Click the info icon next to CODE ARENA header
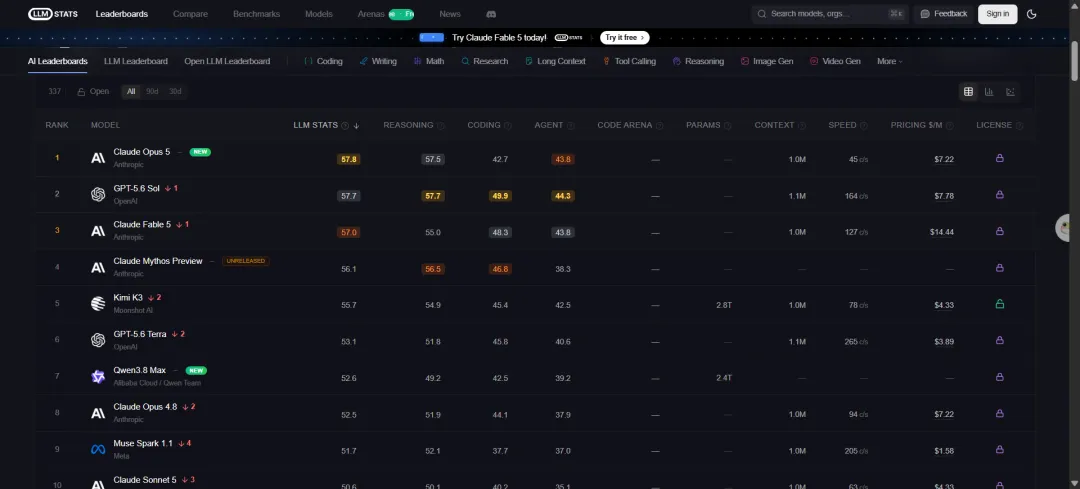Screen dimensions: 1080x489 click(659, 125)
